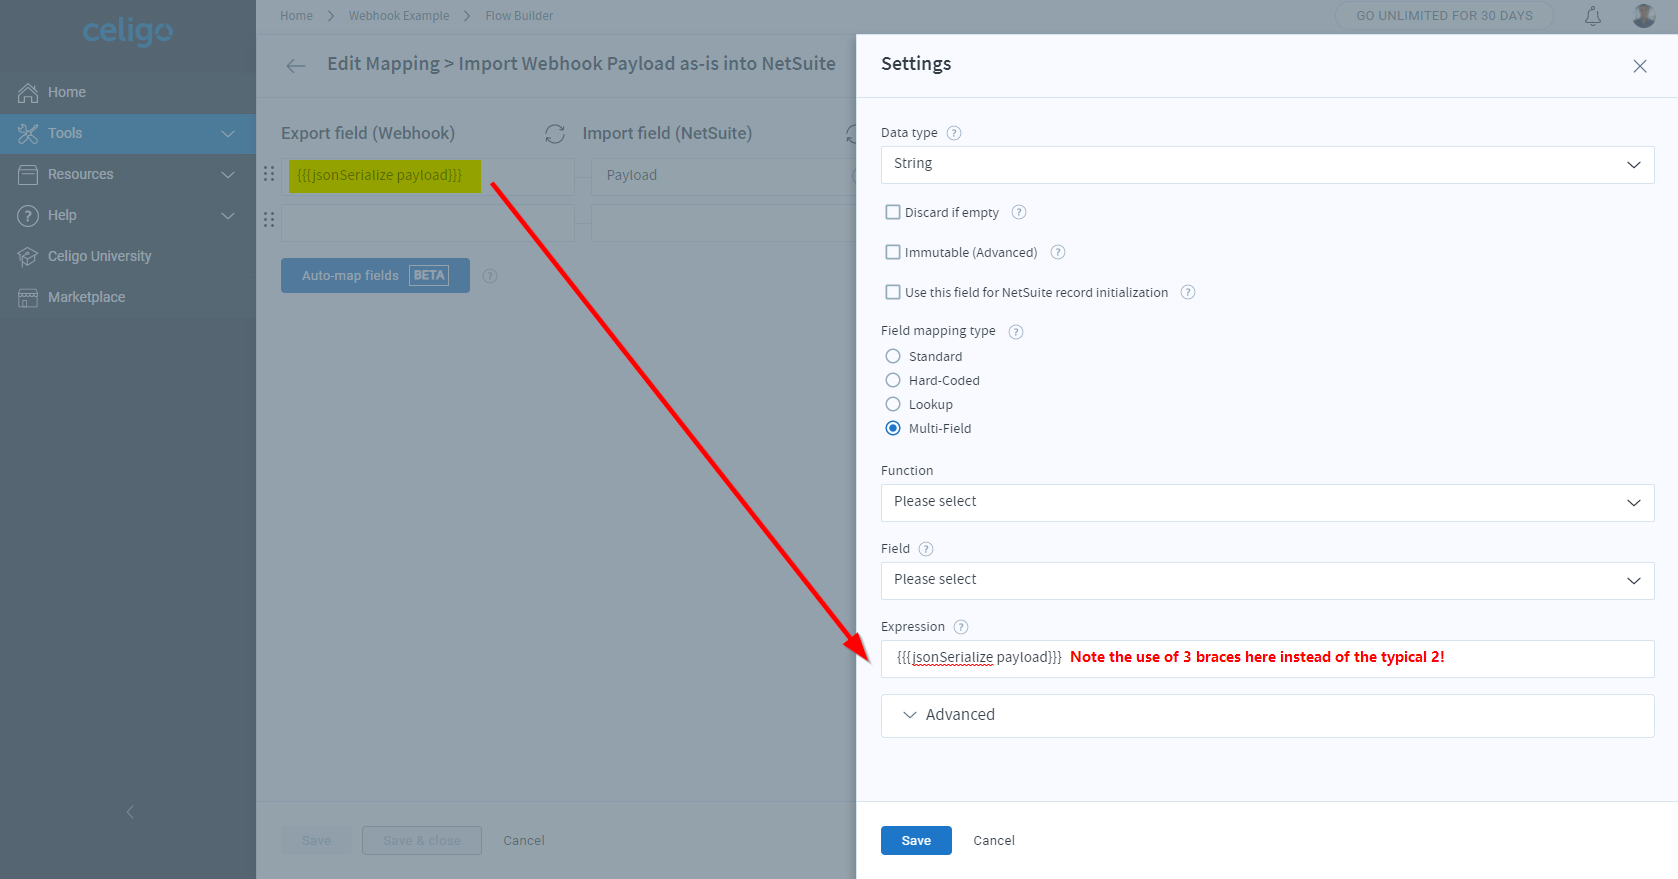Enable the Discard if empty checkbox
This screenshot has width=1678, height=879.
(x=893, y=212)
